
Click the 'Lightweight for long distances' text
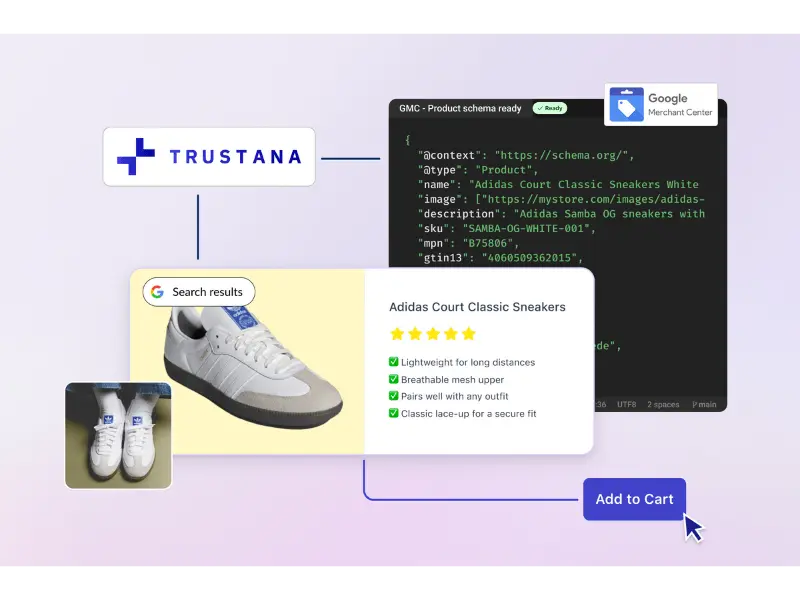pyautogui.click(x=468, y=362)
